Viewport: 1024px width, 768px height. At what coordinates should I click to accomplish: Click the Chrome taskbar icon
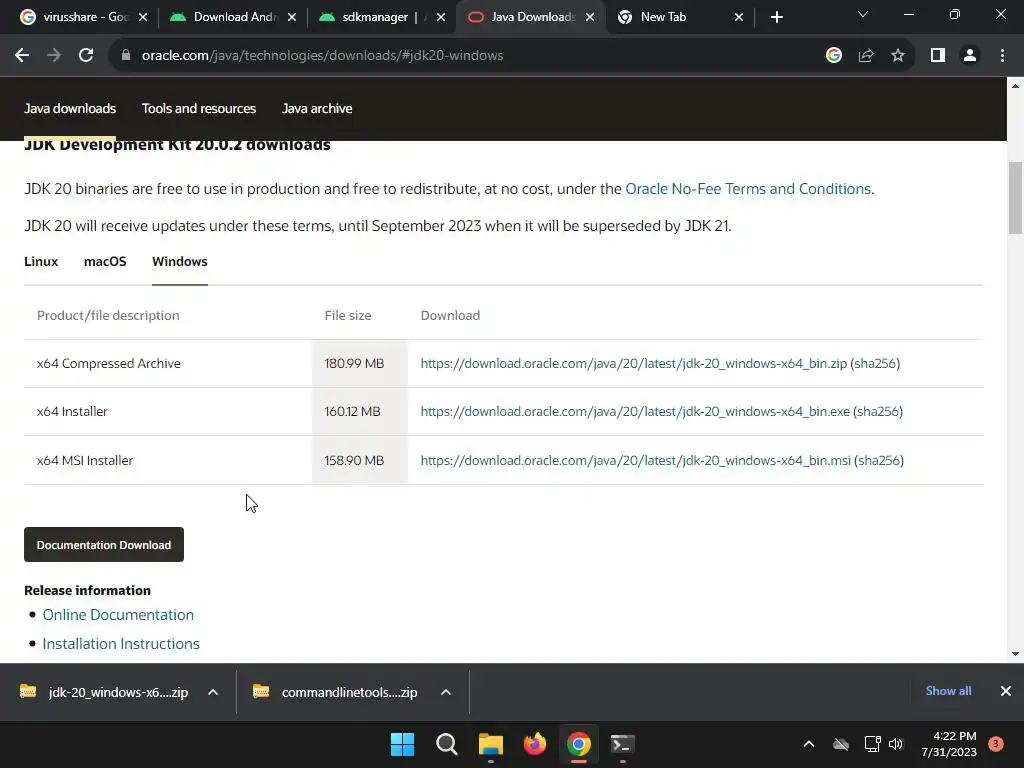(579, 744)
